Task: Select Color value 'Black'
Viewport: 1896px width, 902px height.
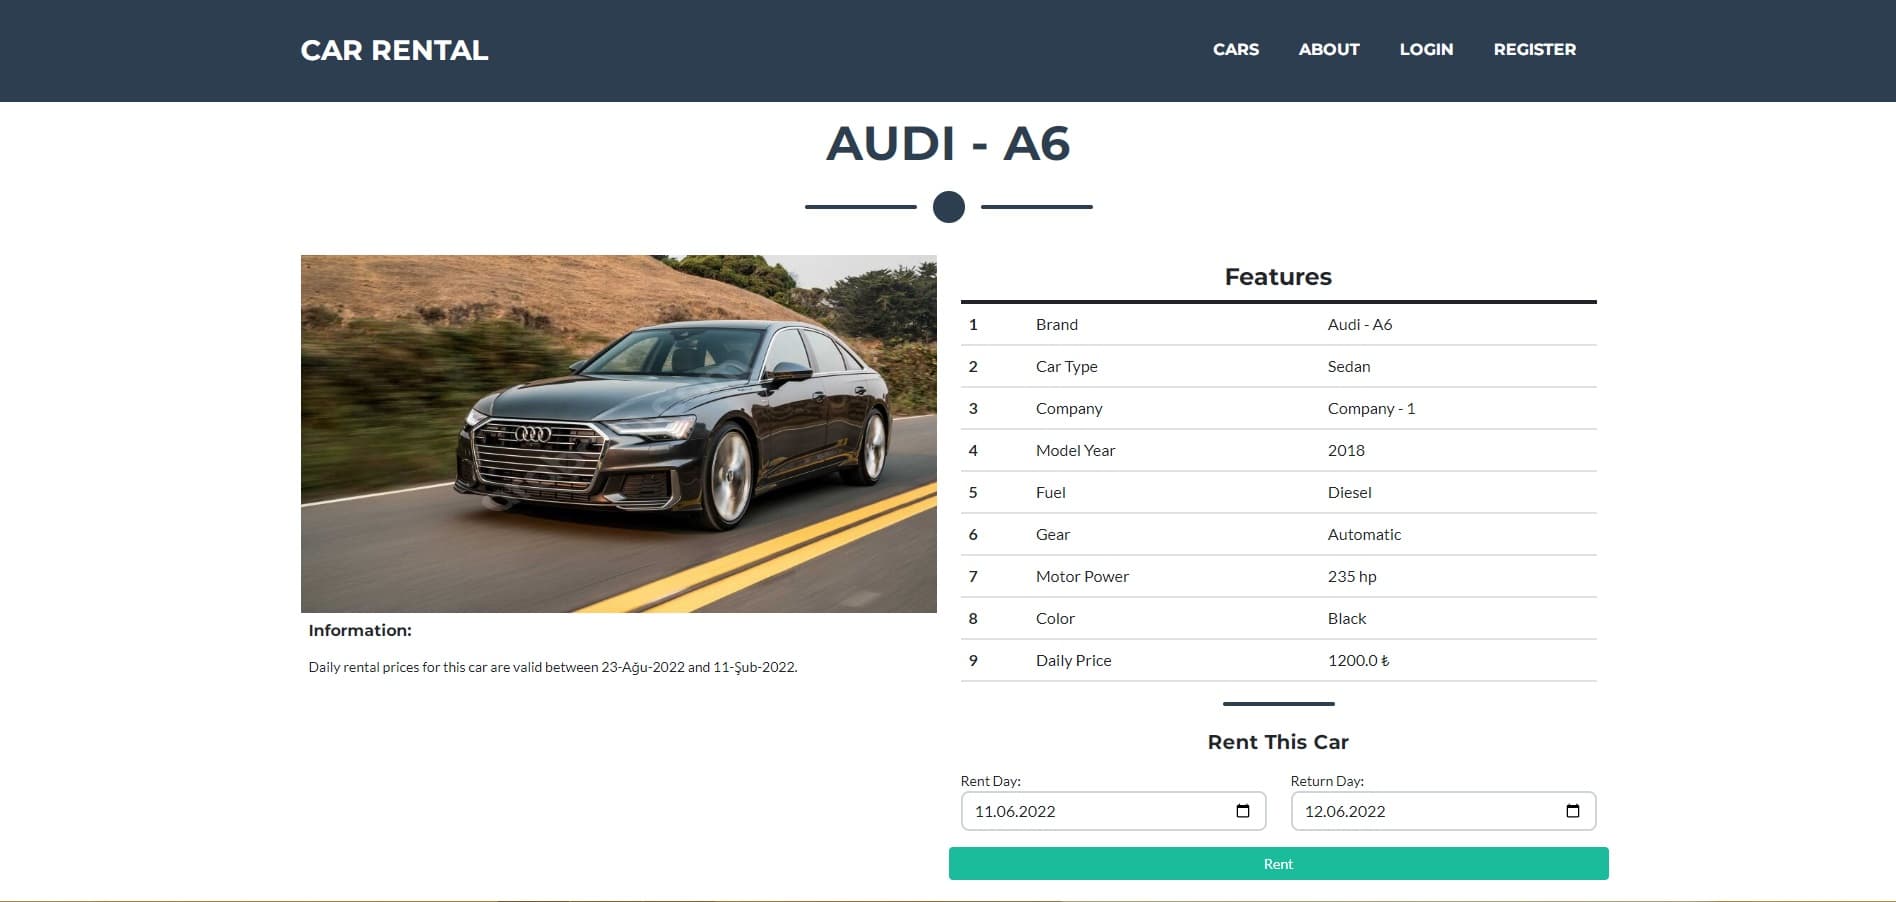Action: pos(1347,618)
